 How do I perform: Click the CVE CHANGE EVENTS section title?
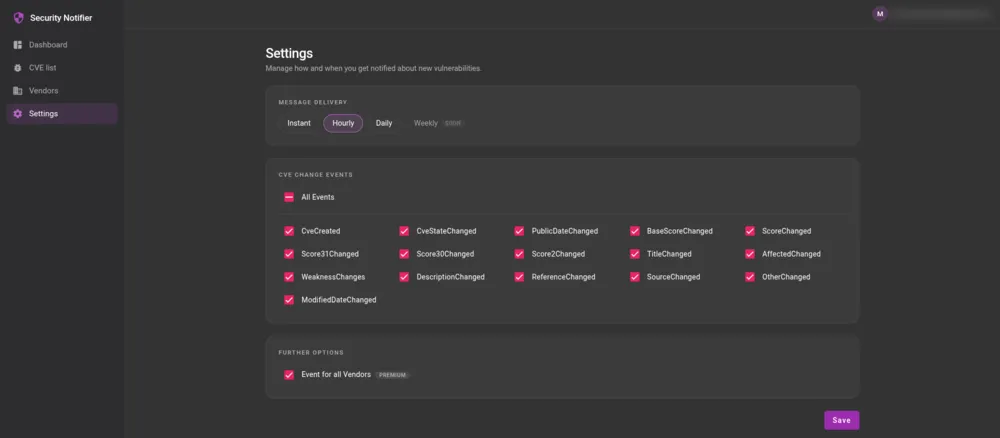coord(316,174)
